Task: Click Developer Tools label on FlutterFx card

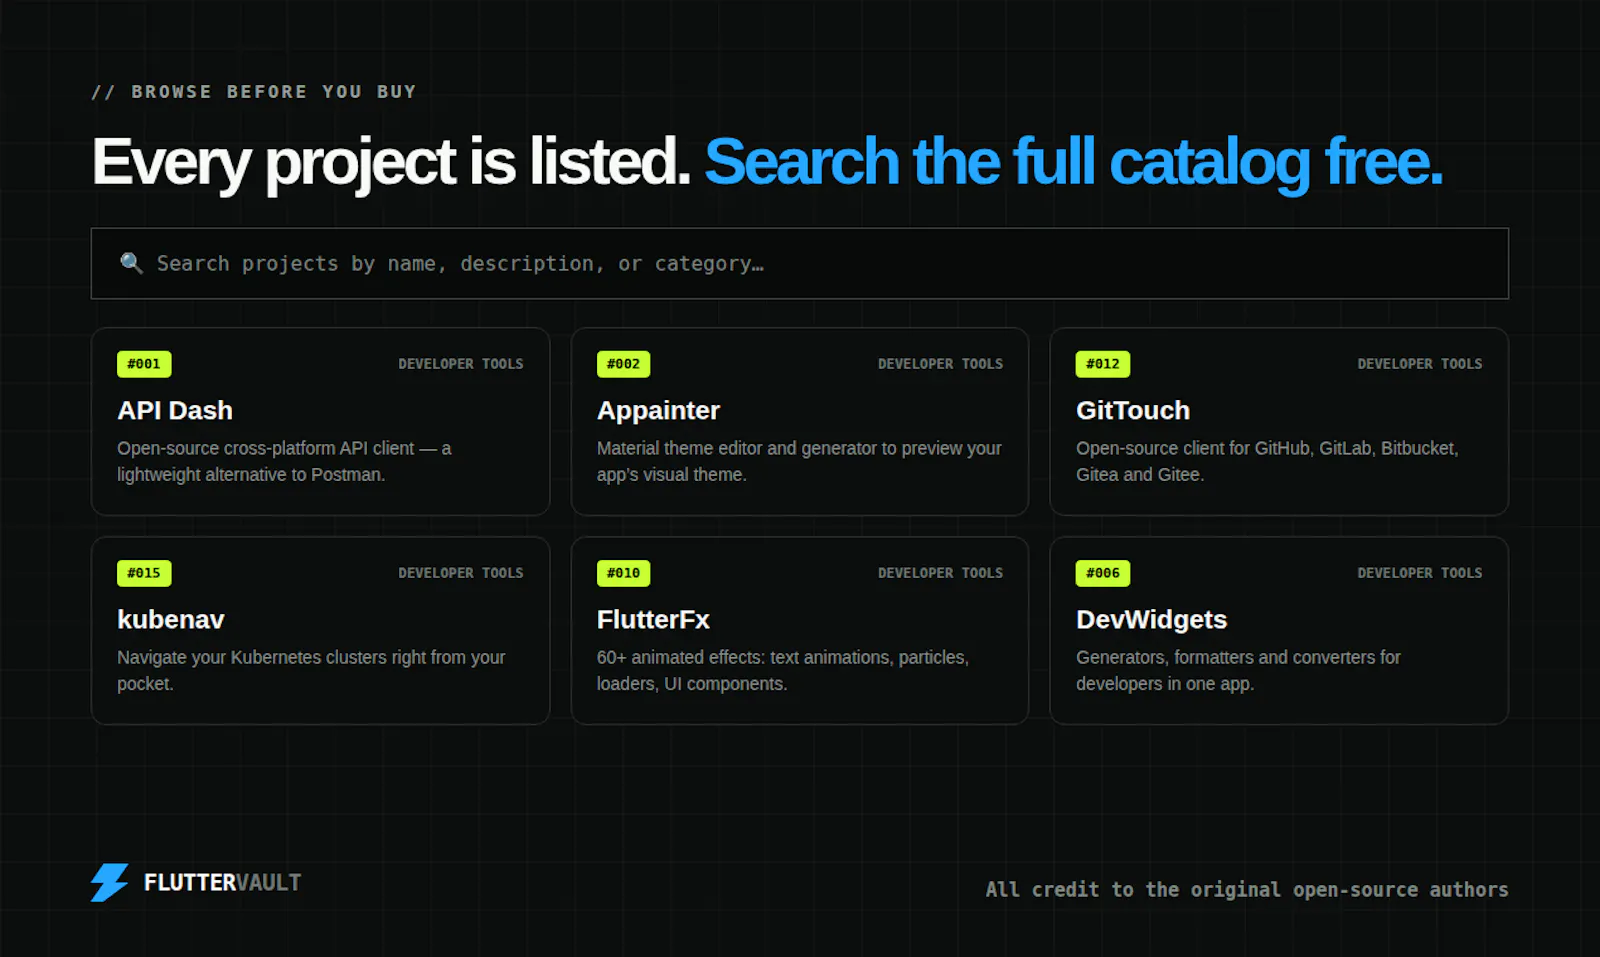Action: coord(940,573)
